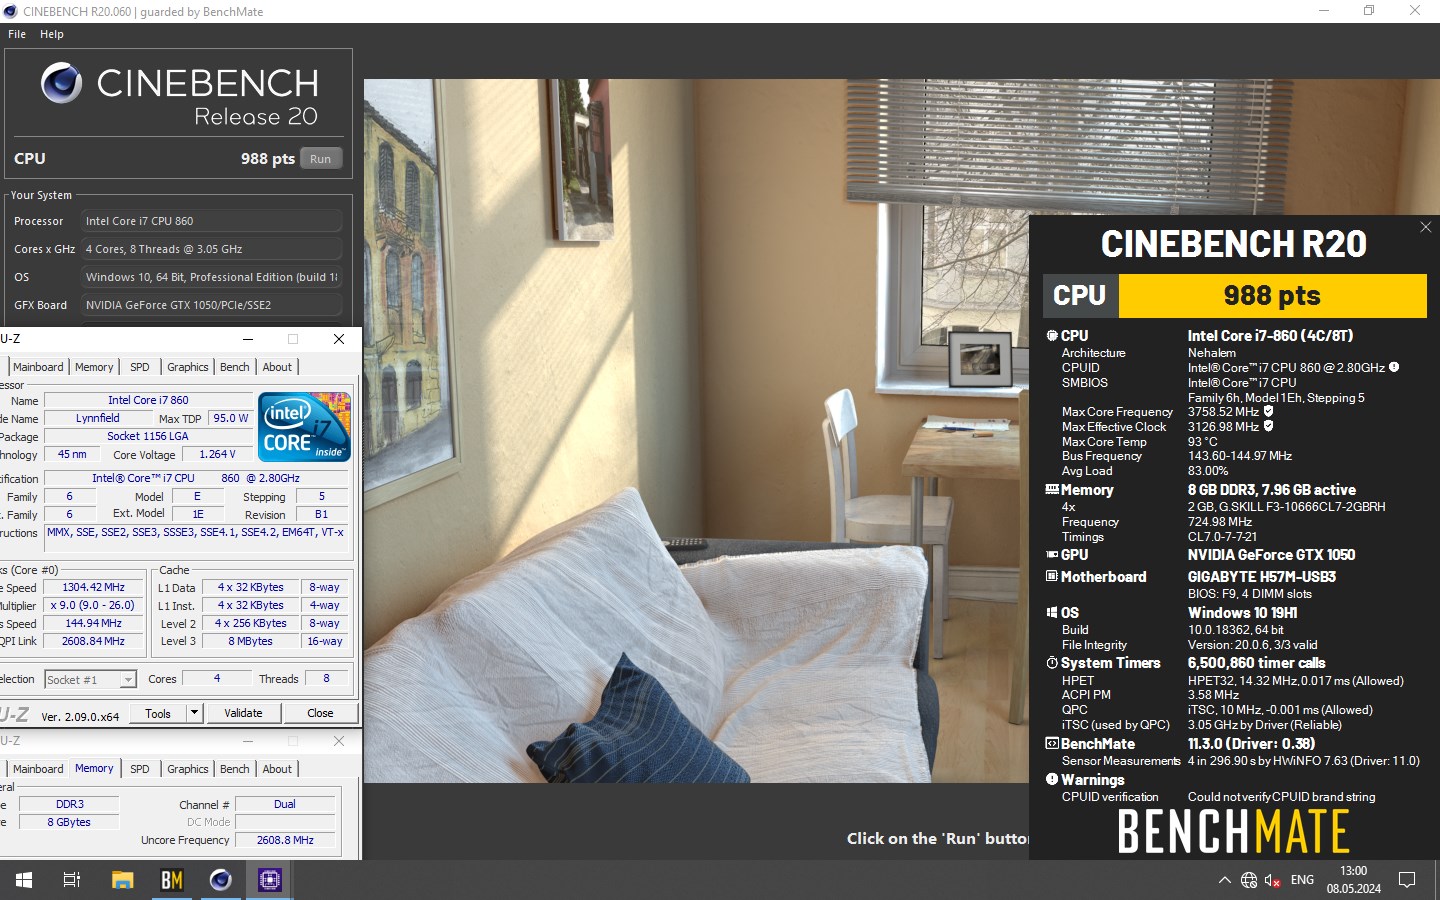
Task: Open the Memory tab in the upper CPU-Z window
Action: [x=94, y=367]
